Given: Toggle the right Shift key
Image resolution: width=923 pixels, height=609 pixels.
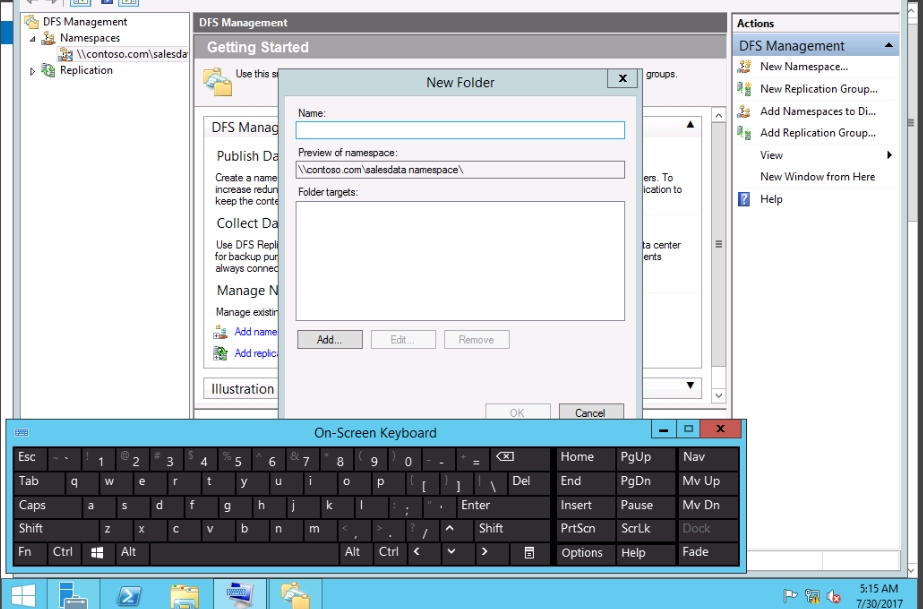Looking at the screenshot, I should click(x=512, y=528).
